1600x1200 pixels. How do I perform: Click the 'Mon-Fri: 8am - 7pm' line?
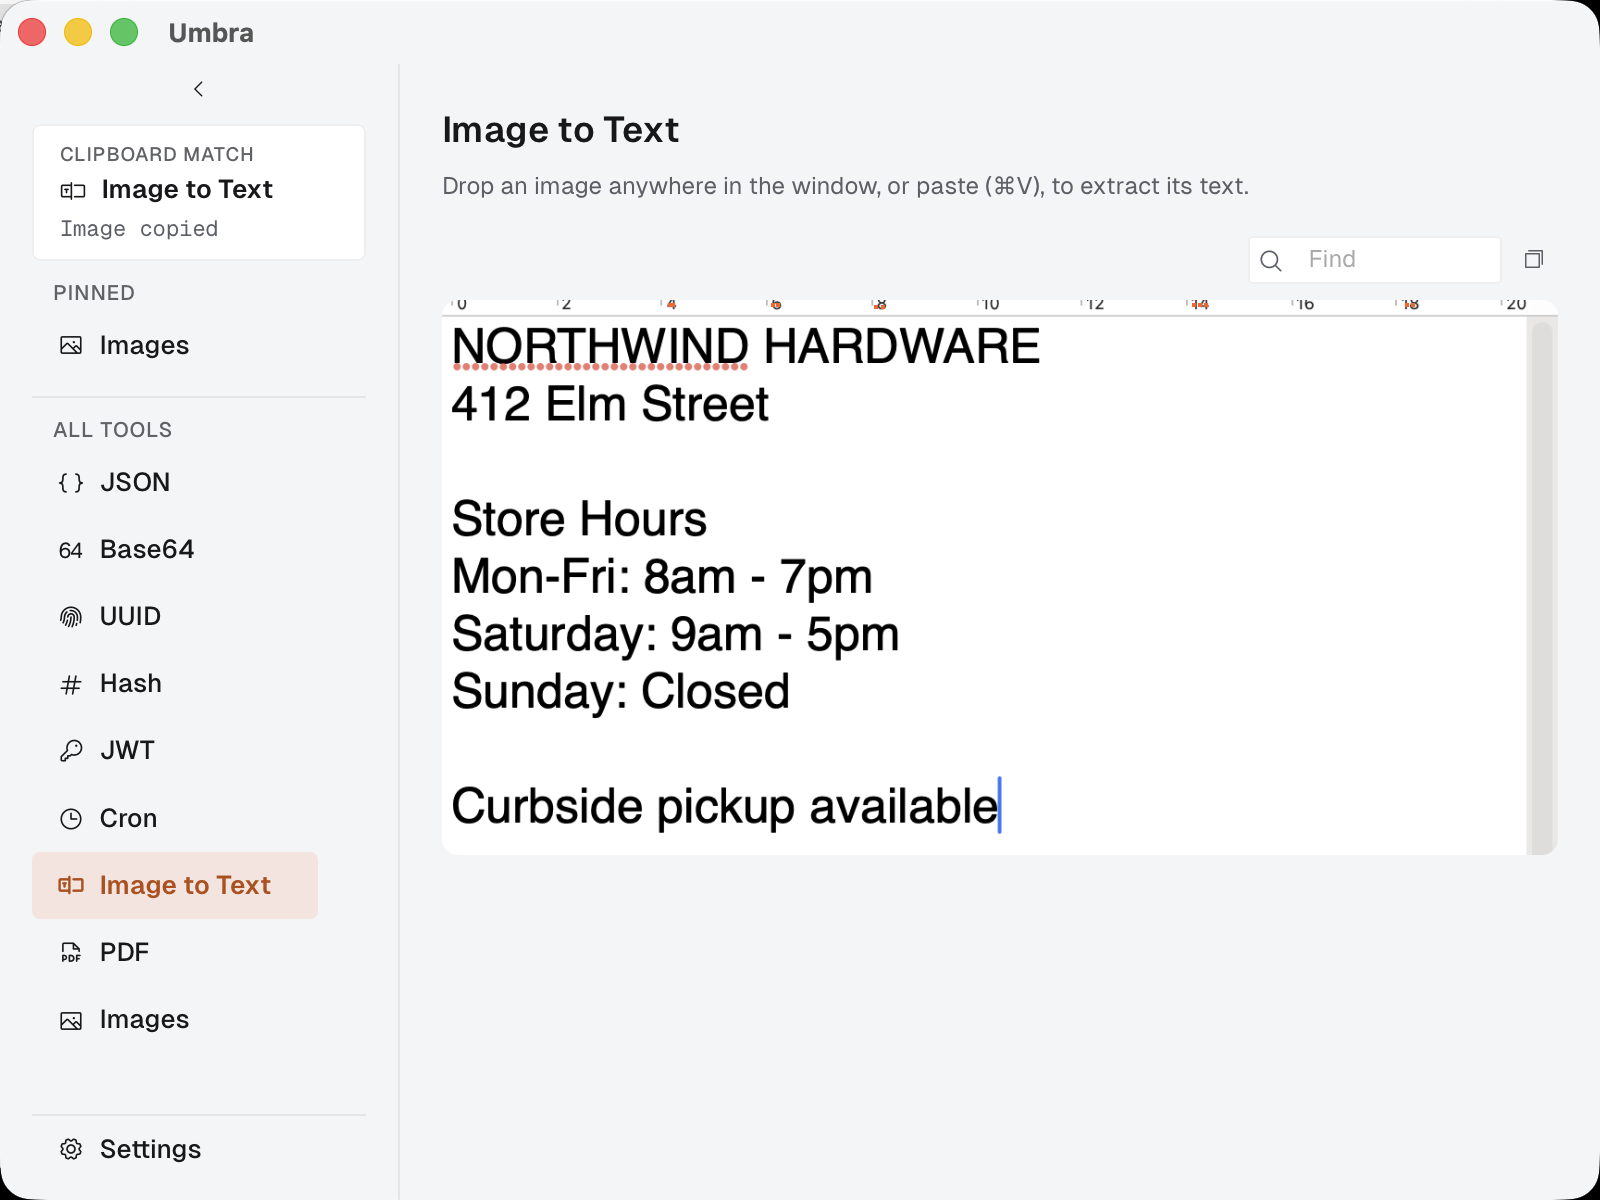(x=662, y=577)
